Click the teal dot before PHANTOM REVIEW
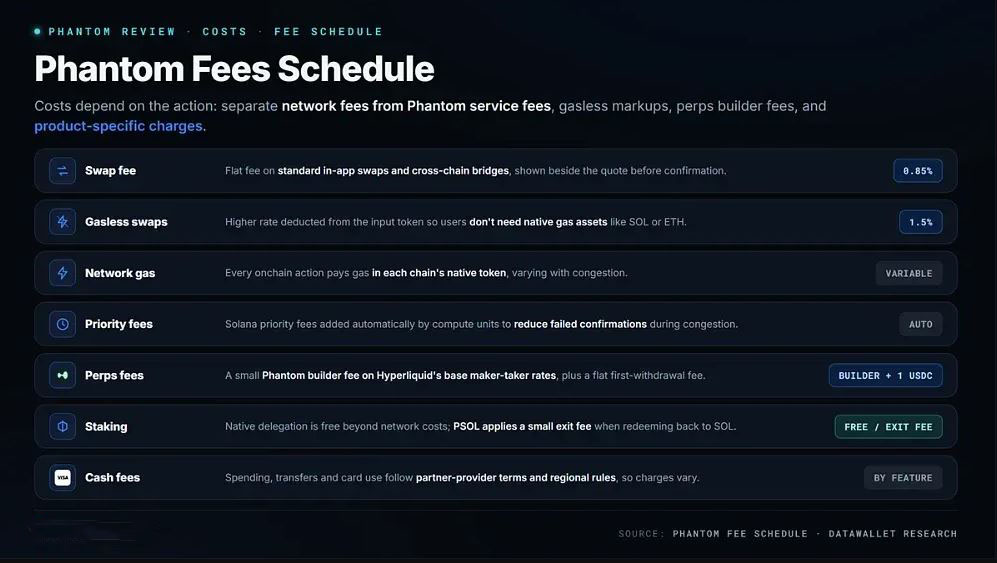997x563 pixels. 38,31
